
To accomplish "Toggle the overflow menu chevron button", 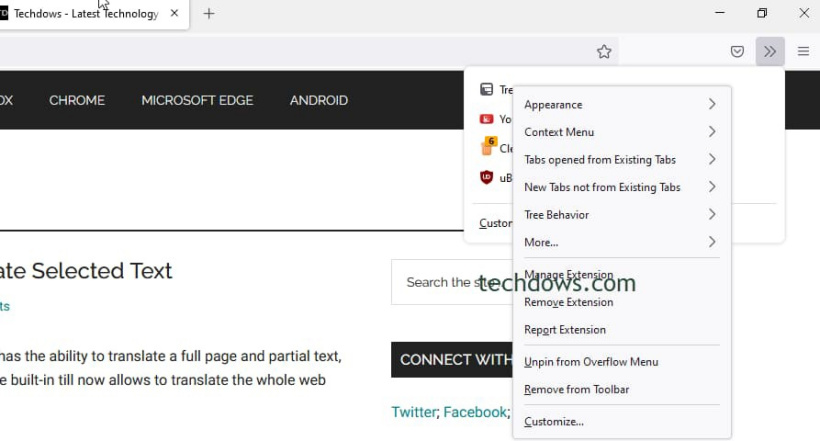I will pos(770,51).
